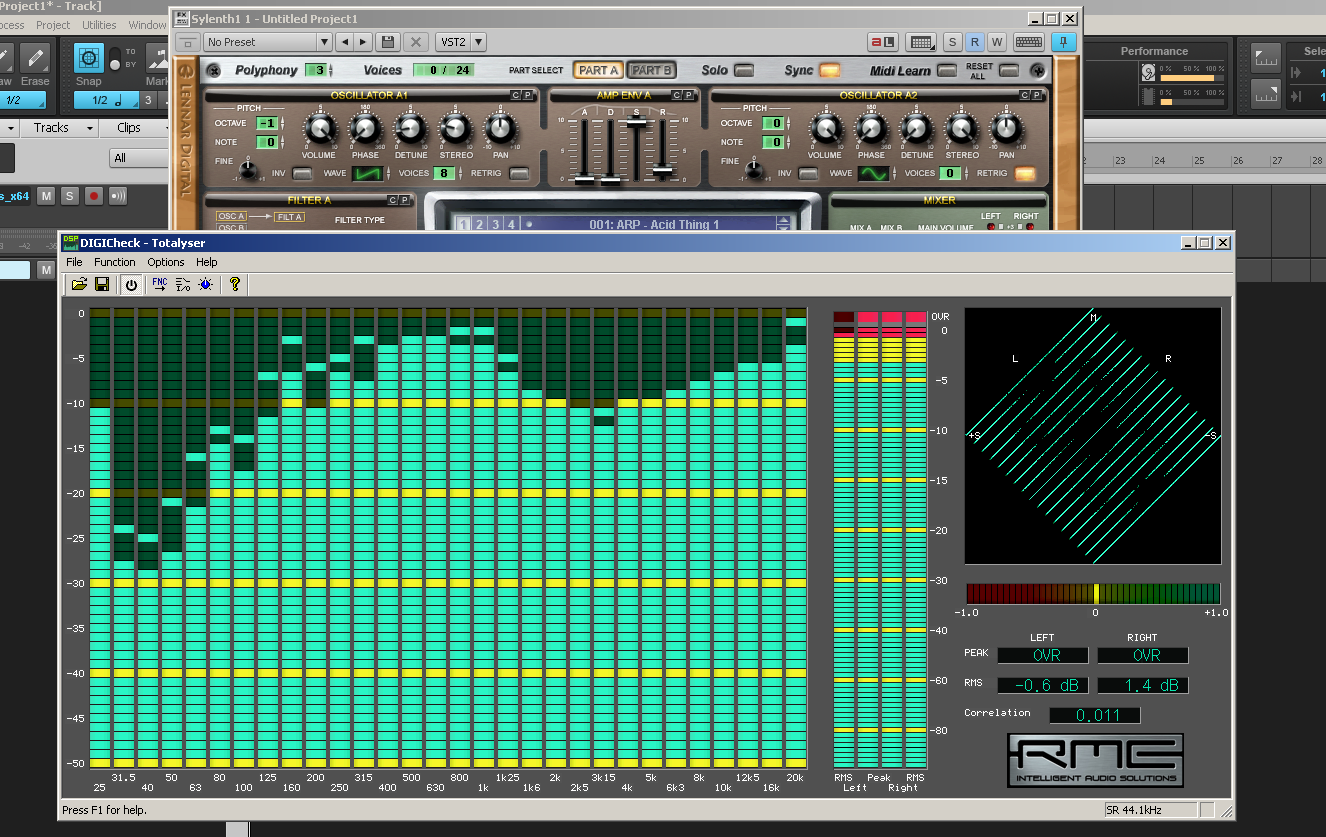The height and width of the screenshot is (837, 1326).
Task: Click the Paste P button on Amp Env A
Action: 688,94
